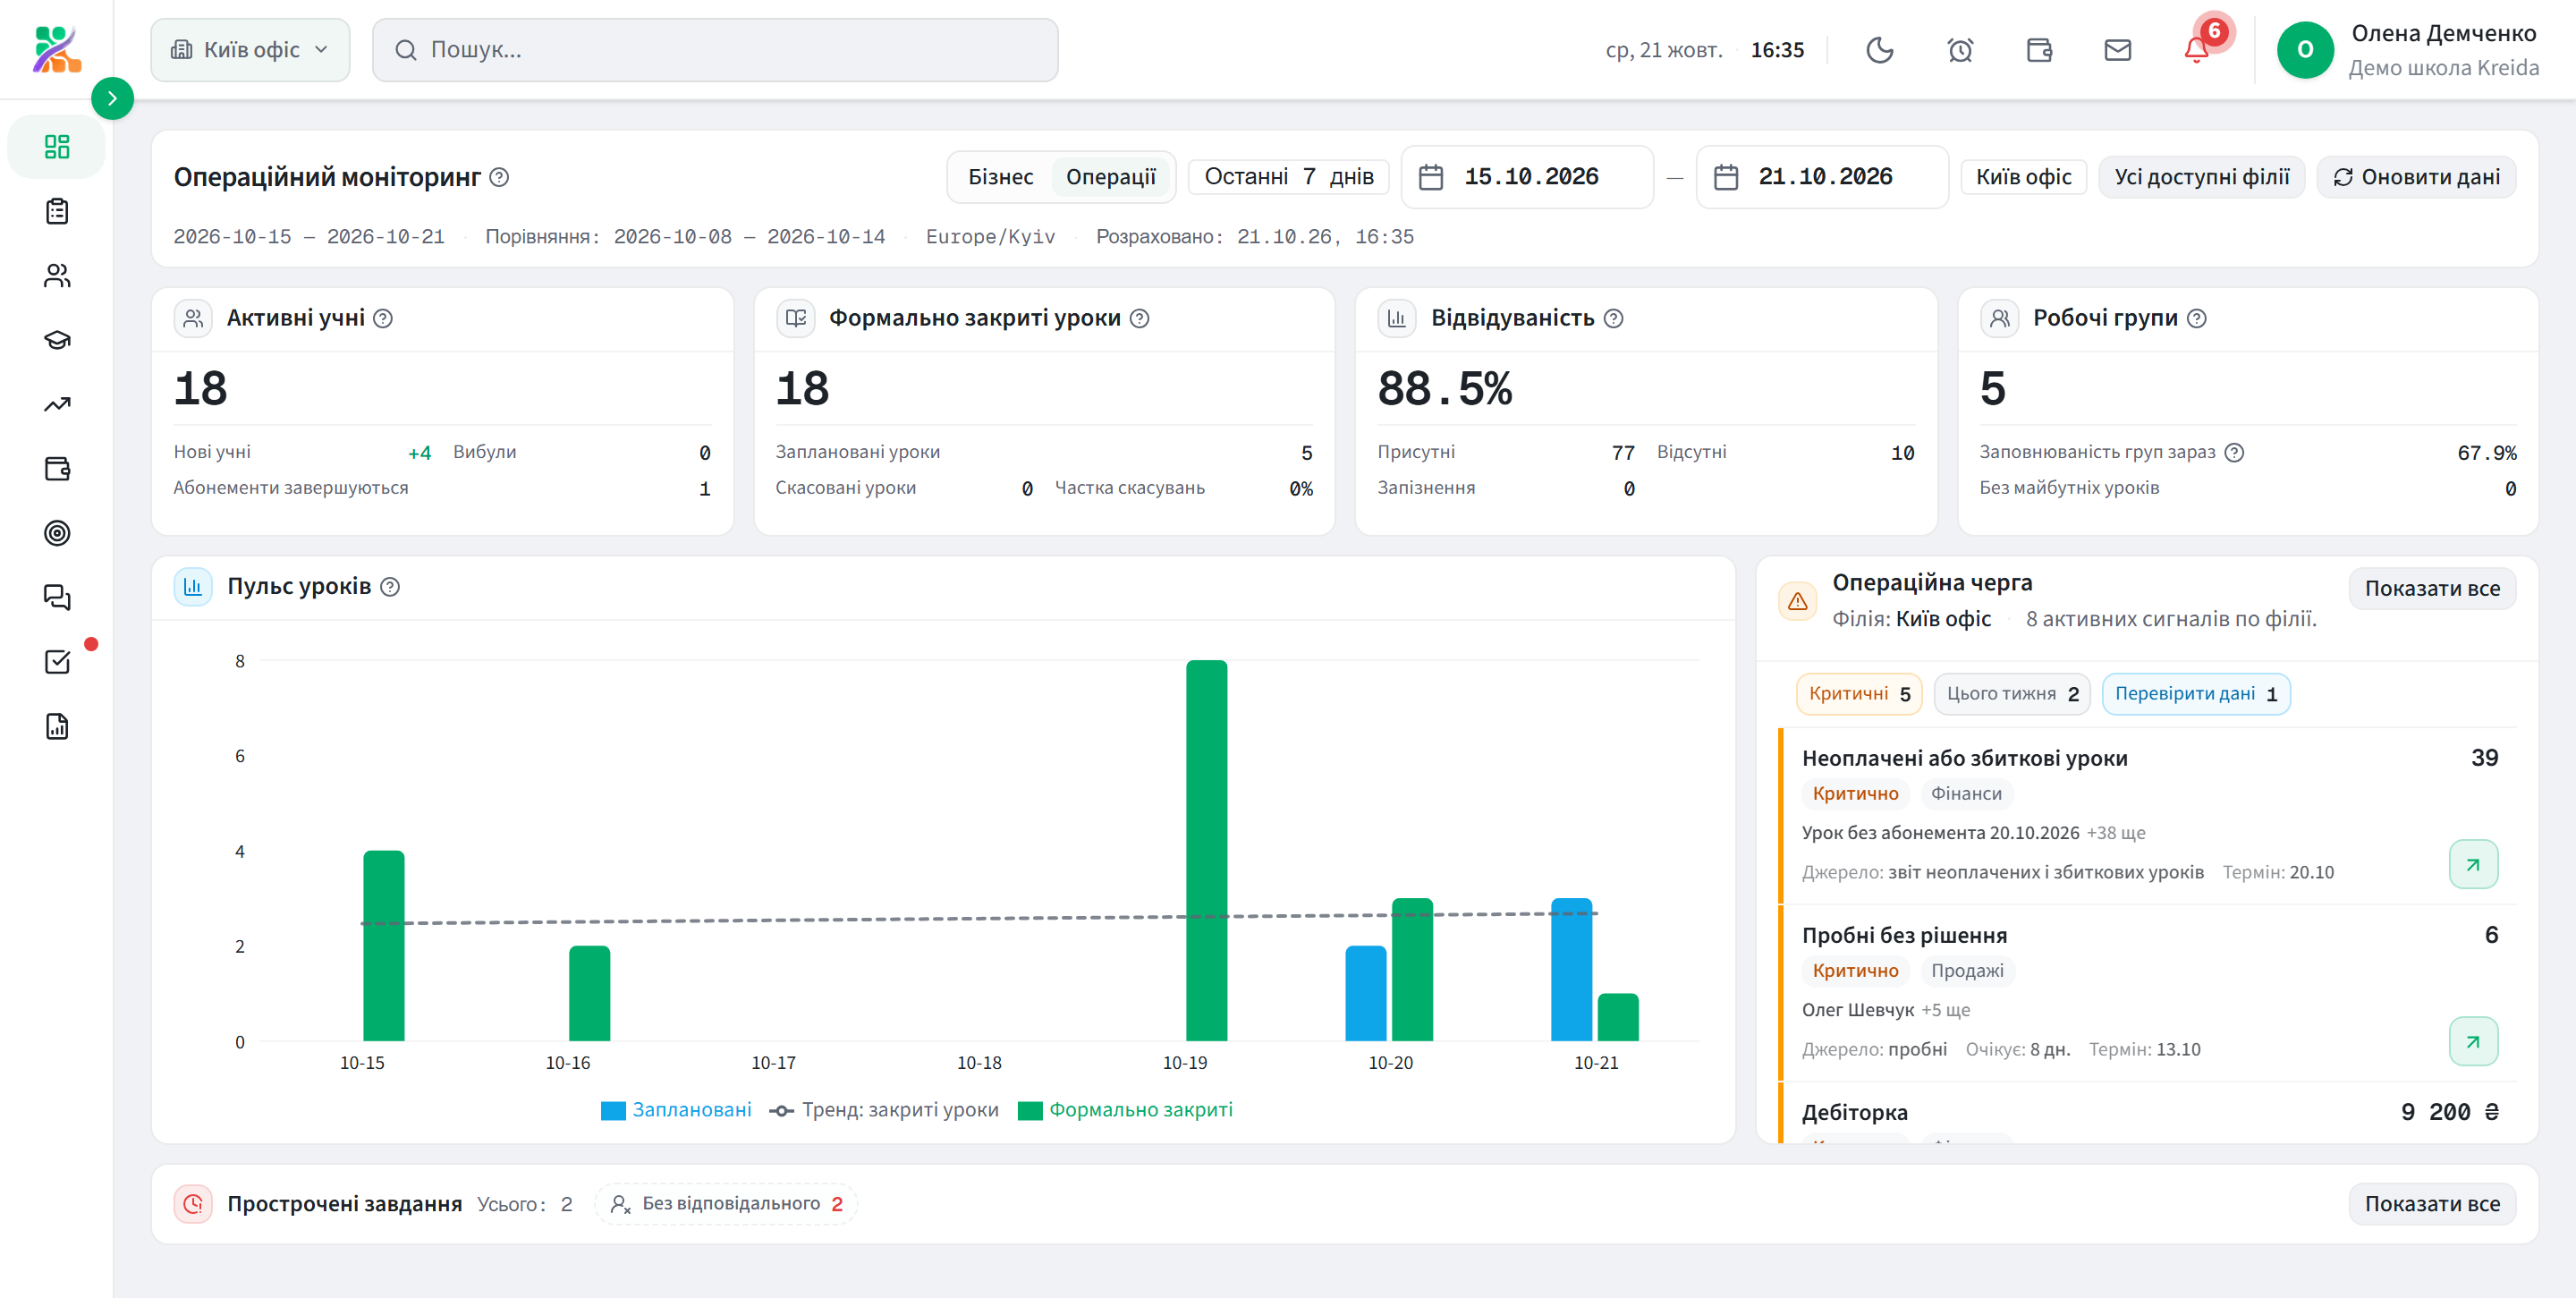
Task: Switch to the Операції tab
Action: tap(1110, 177)
